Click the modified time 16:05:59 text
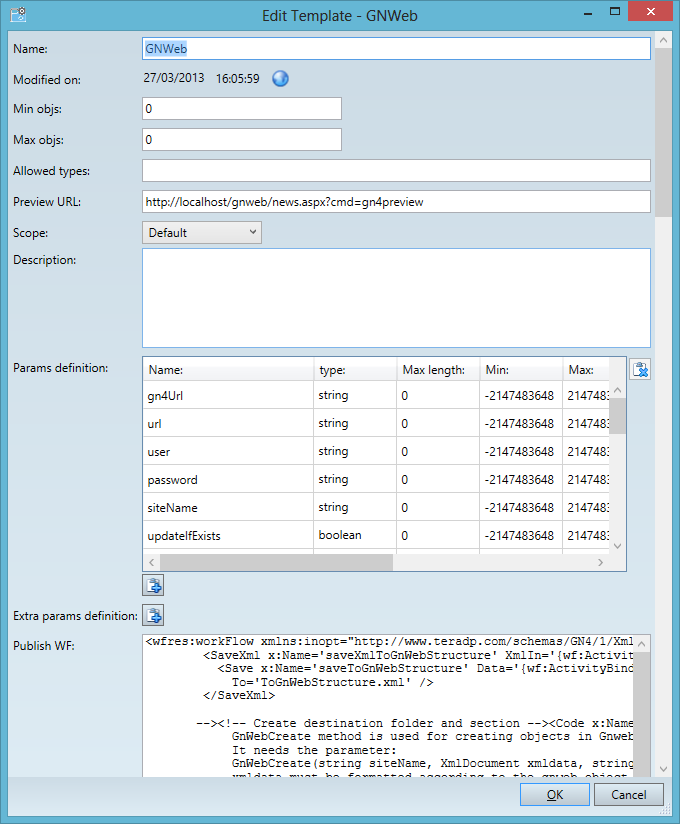This screenshot has width=680, height=824. click(238, 78)
